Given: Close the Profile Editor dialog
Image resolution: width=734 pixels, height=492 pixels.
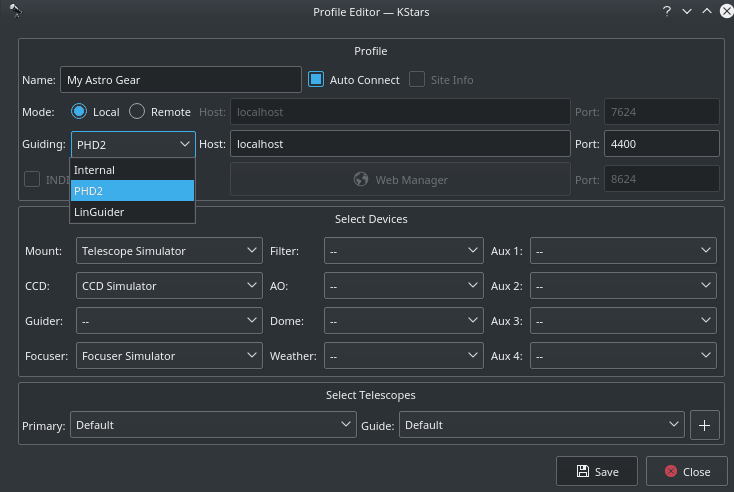Looking at the screenshot, I should click(686, 472).
